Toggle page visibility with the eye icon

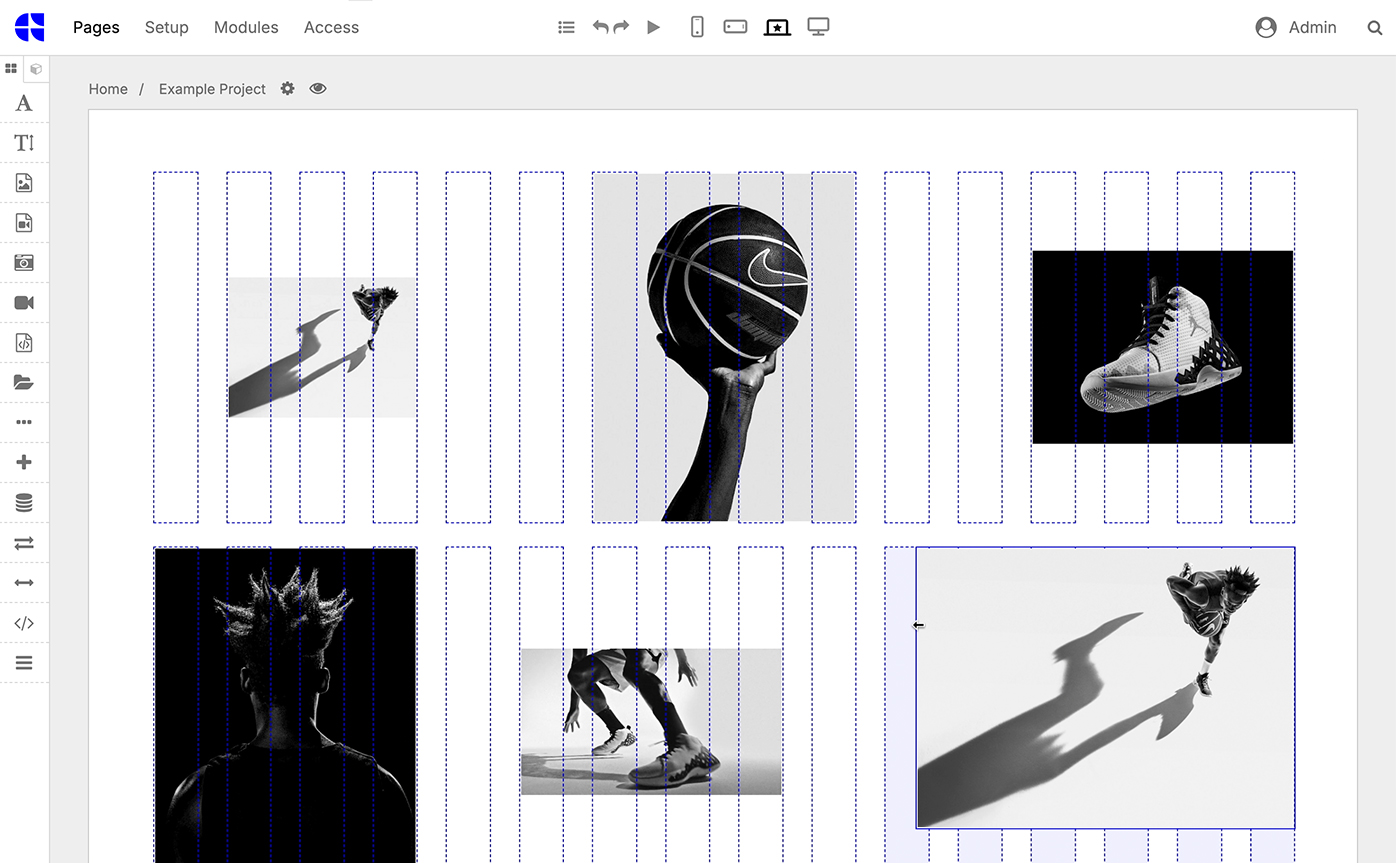coord(317,89)
